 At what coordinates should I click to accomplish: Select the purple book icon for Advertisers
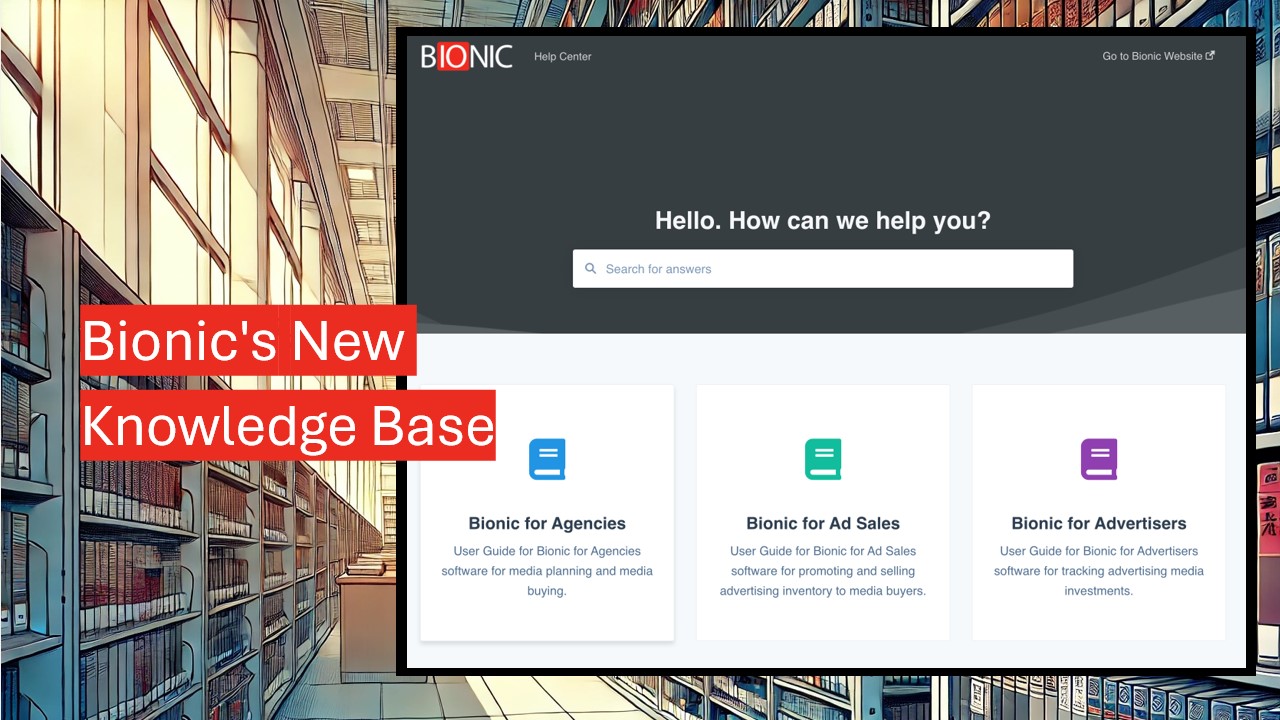coord(1098,459)
